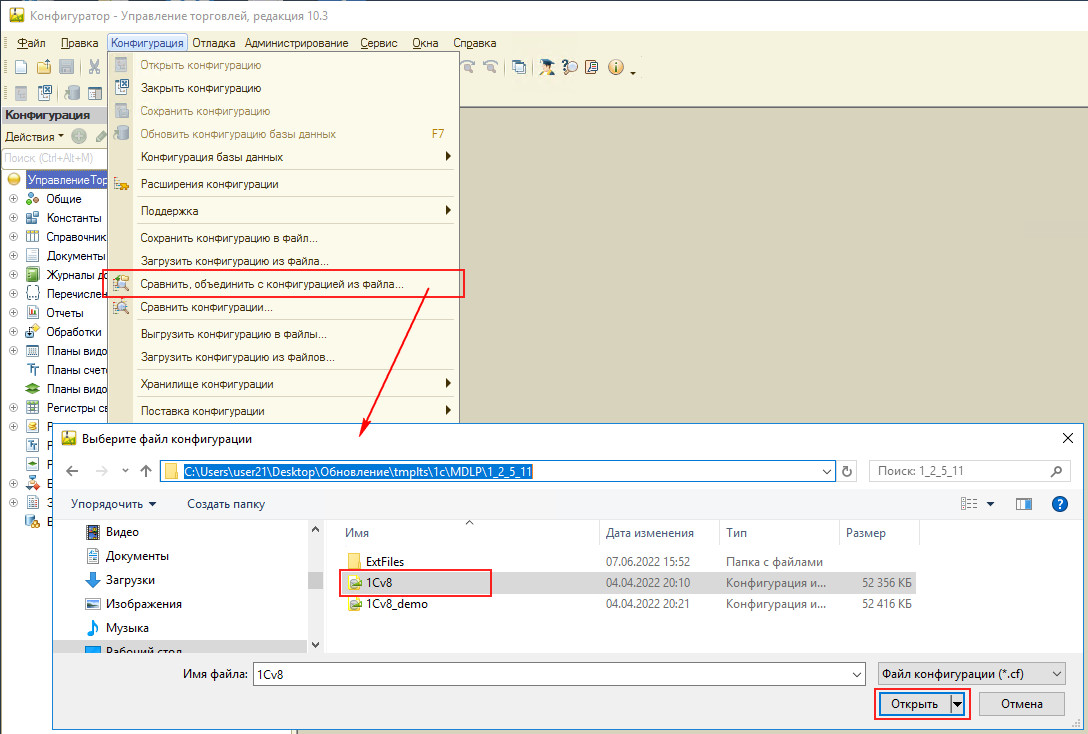Open the Упорядочить dropdown
Image resolution: width=1088 pixels, height=734 pixels.
[113, 504]
